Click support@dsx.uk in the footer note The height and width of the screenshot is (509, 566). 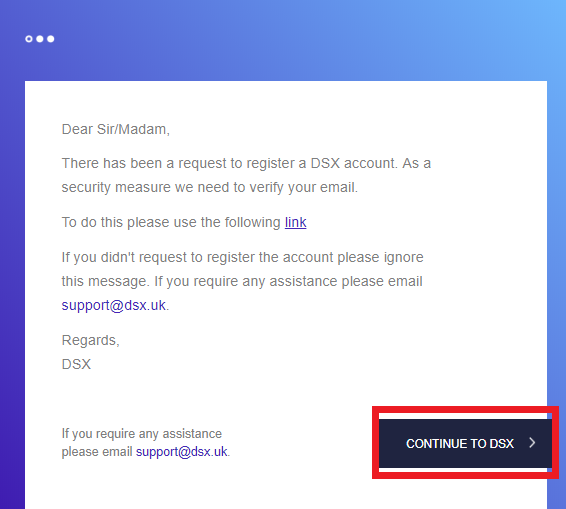click(182, 452)
